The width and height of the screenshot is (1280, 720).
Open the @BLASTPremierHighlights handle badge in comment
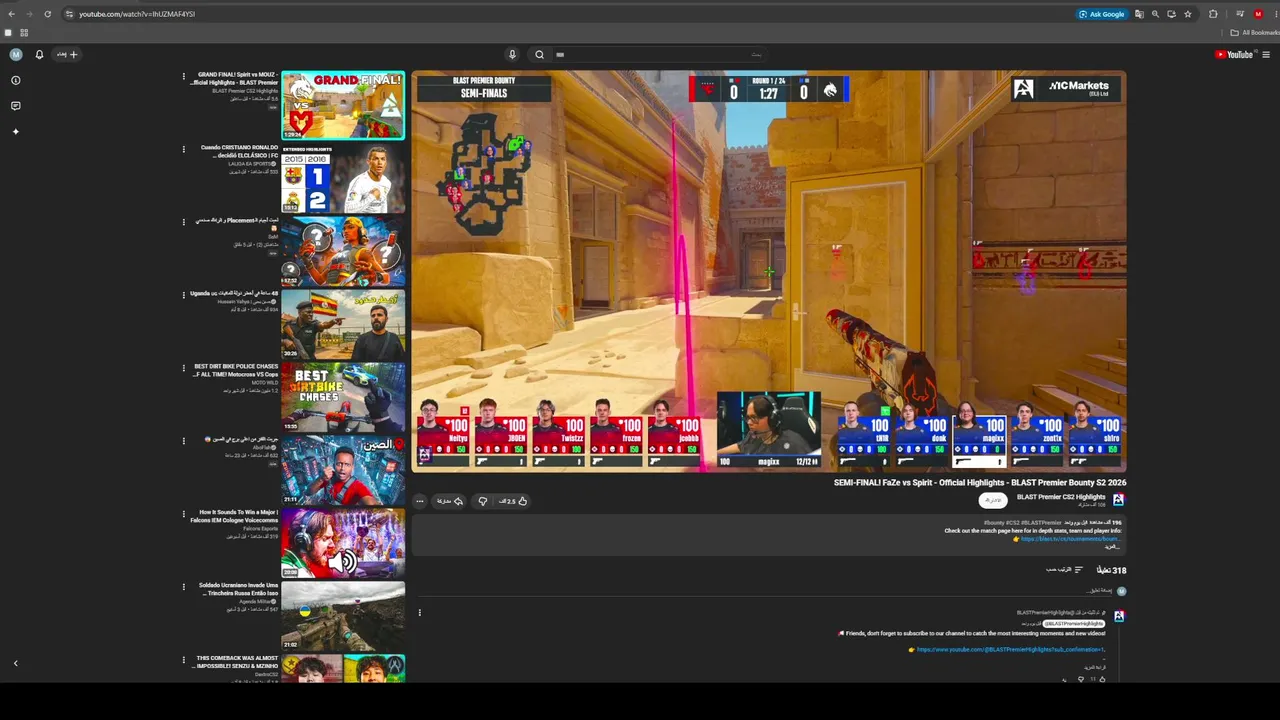coord(1073,624)
